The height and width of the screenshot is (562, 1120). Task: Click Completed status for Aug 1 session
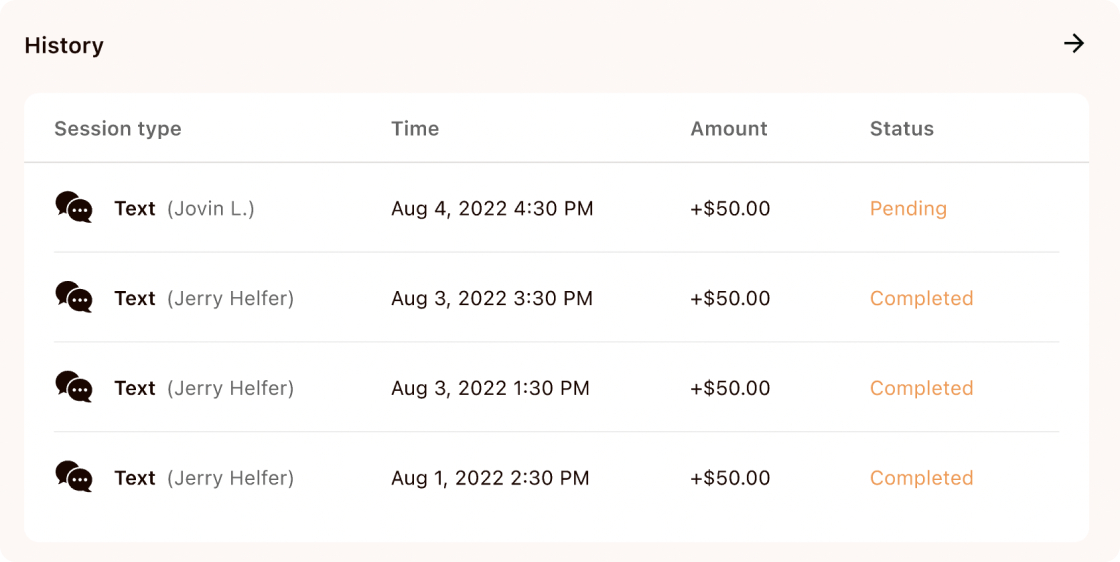pos(921,479)
